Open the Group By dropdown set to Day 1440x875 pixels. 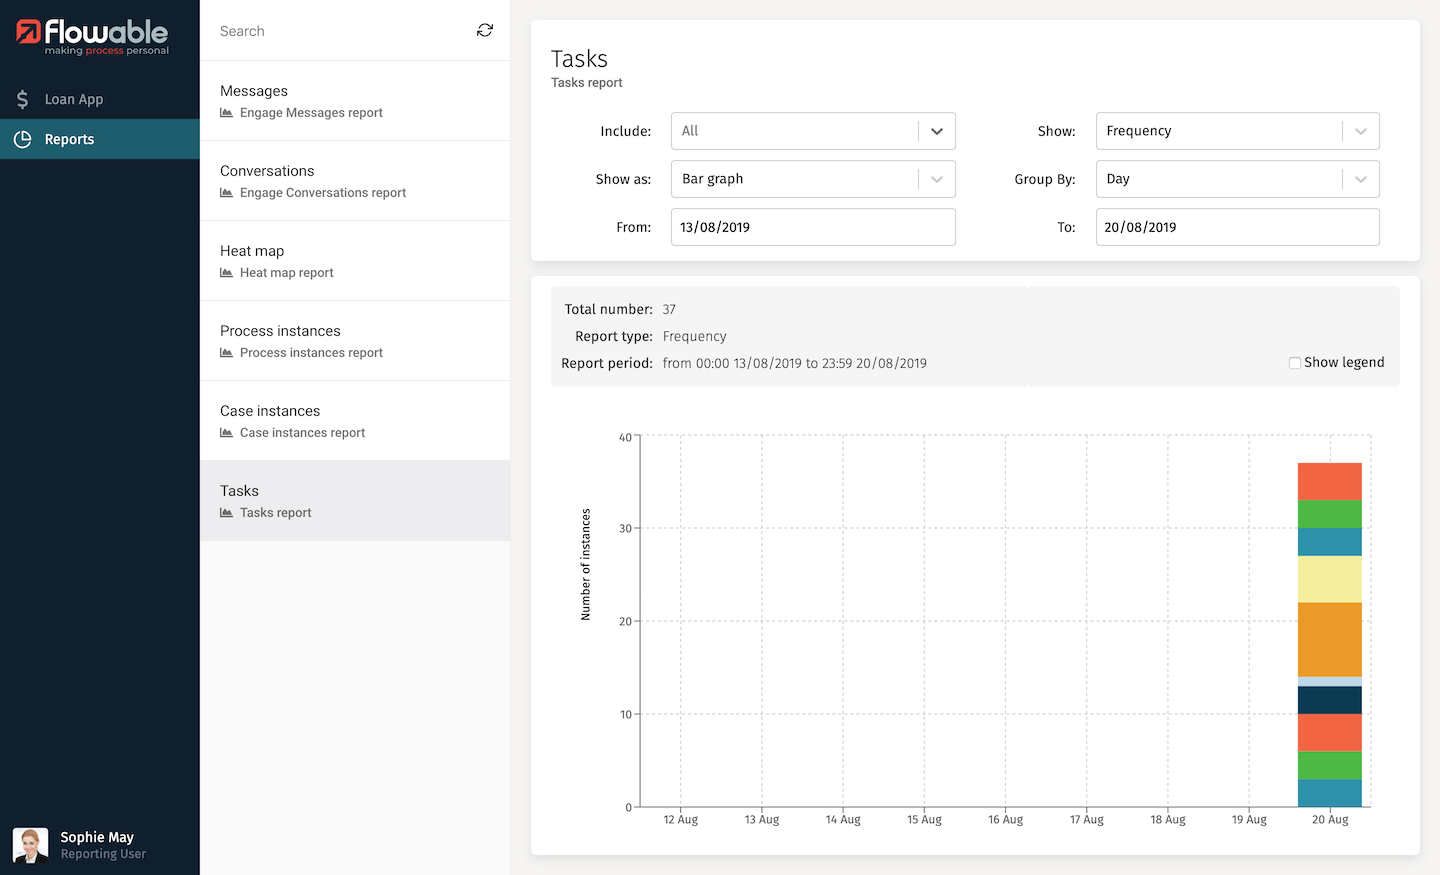coord(1237,178)
